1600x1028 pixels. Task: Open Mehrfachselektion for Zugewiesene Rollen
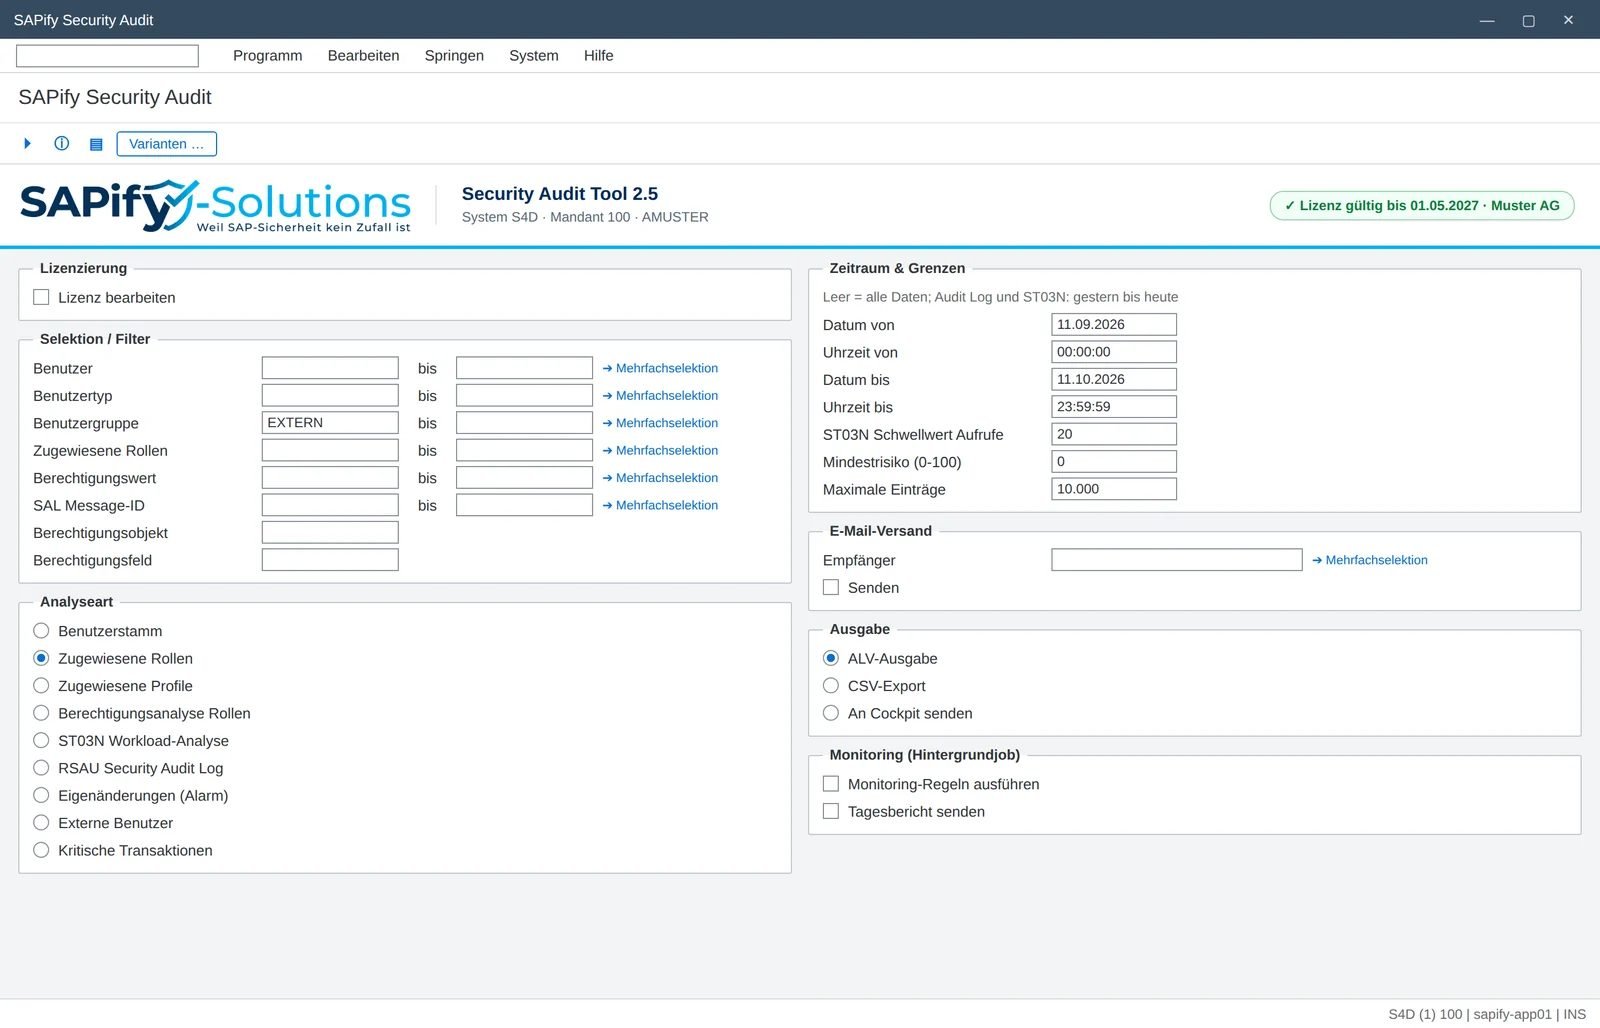660,450
